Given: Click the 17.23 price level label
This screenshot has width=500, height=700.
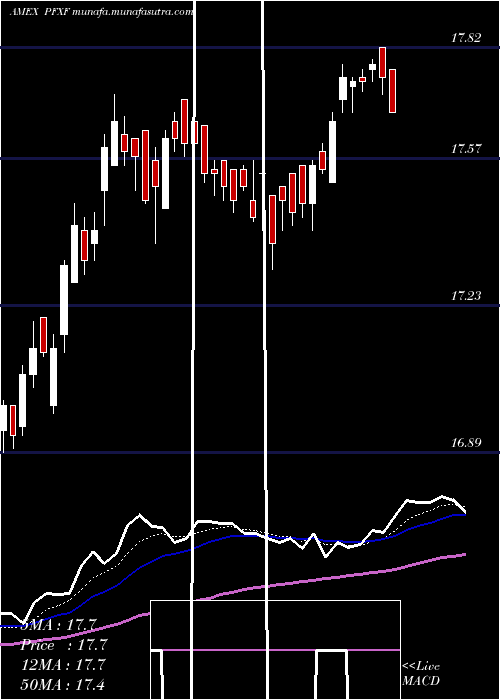Looking at the screenshot, I should (x=466, y=296).
